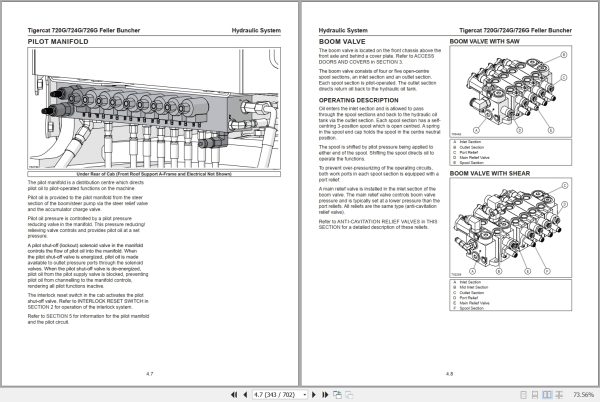Click the Hydraulic System header on the left page
The height and width of the screenshot is (402, 600).
(256, 30)
